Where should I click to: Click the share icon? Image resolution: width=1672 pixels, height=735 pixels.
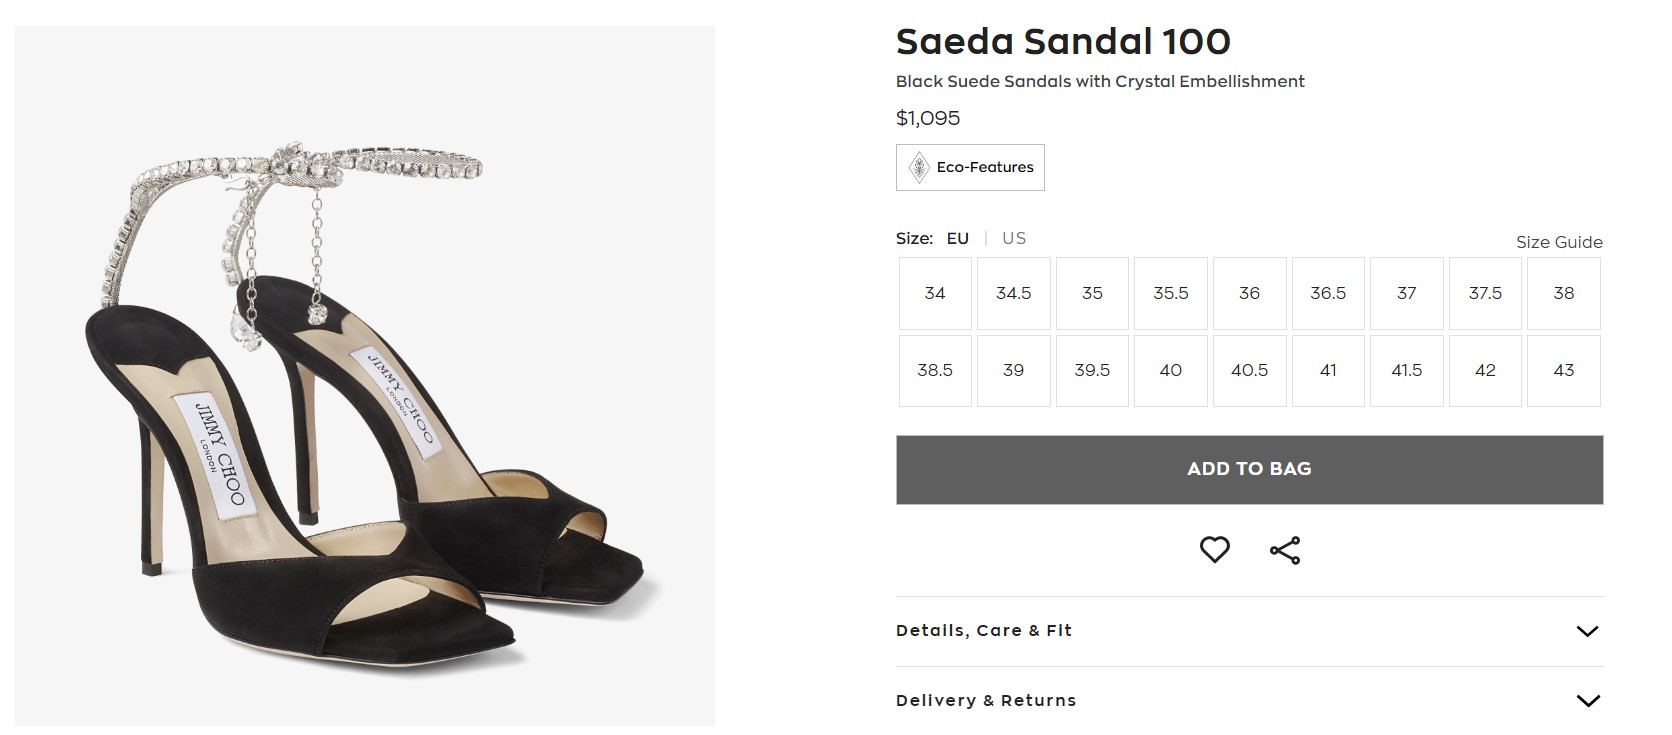coord(1285,550)
